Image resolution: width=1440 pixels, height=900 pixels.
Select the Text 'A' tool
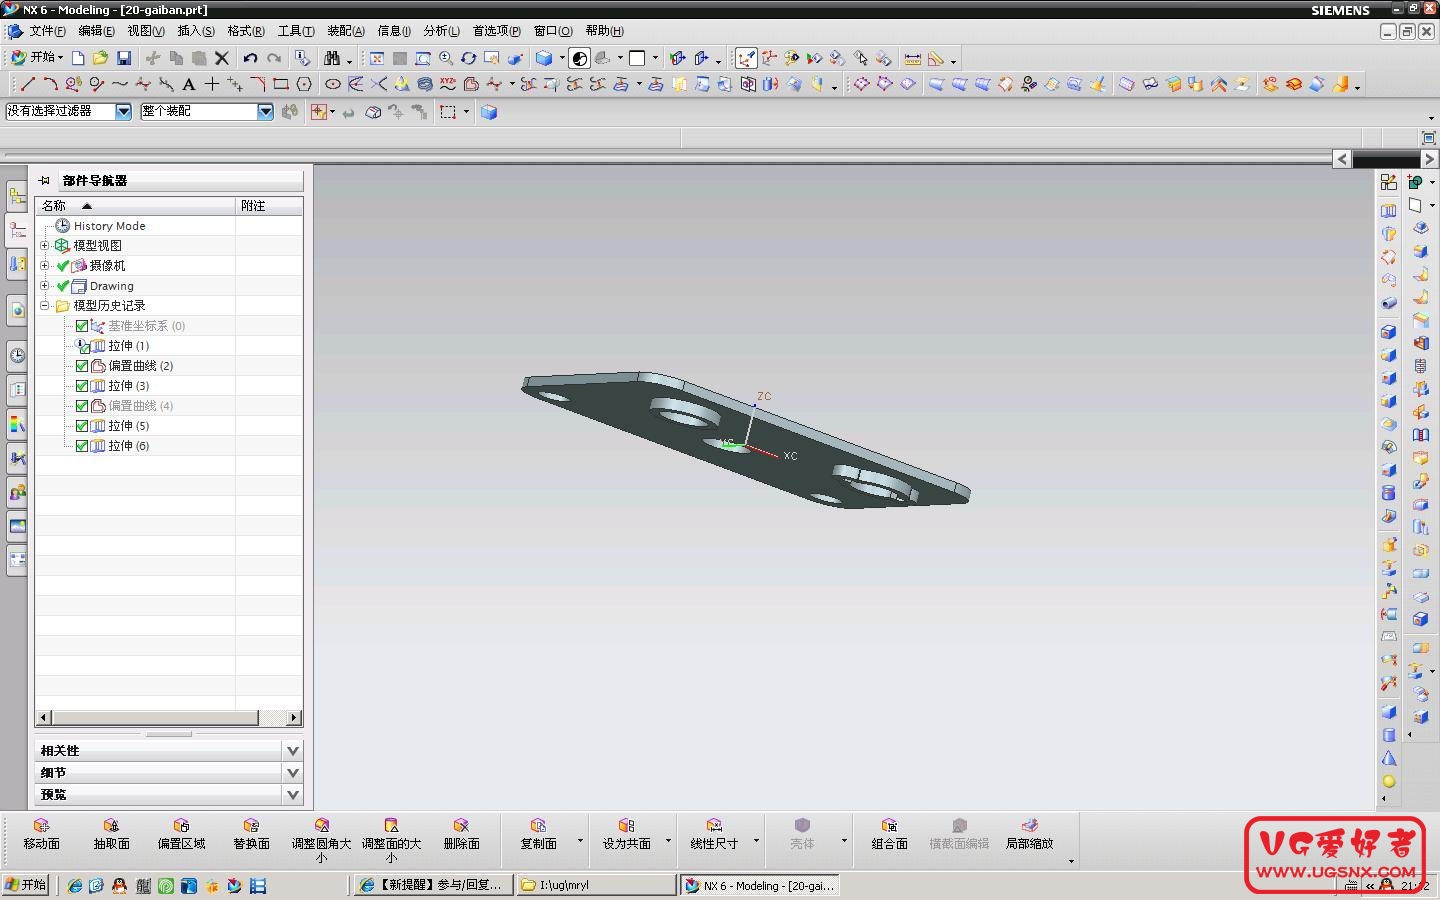(x=188, y=84)
